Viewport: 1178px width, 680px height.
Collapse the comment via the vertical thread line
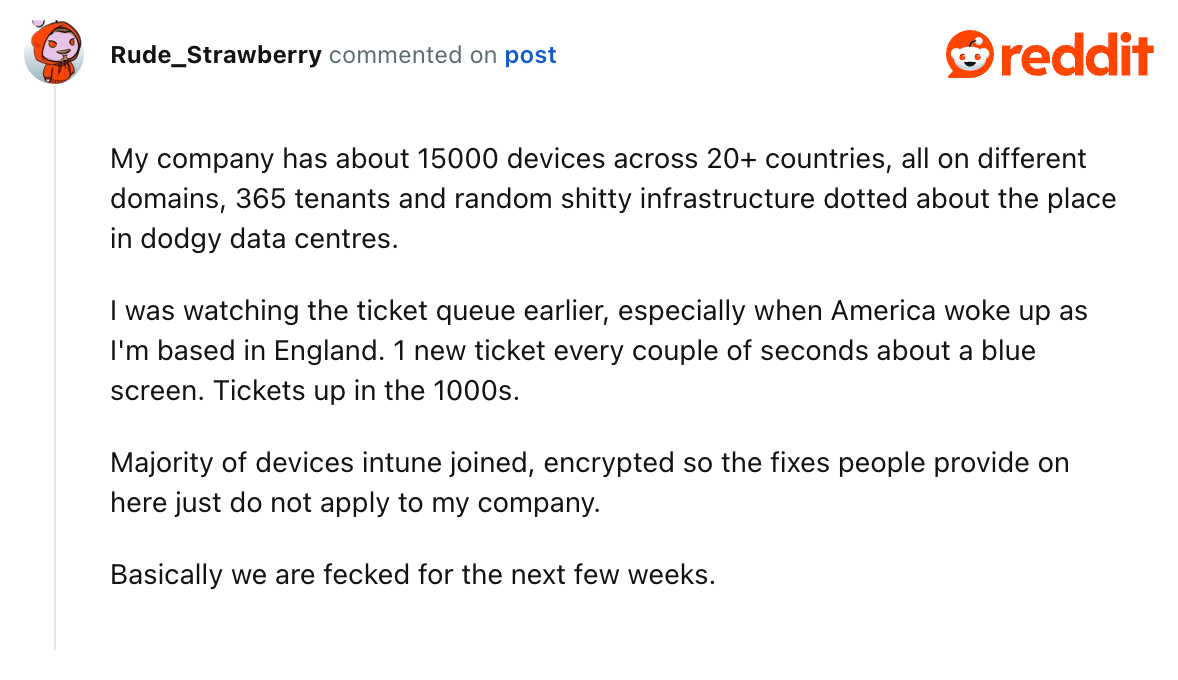coord(55,367)
